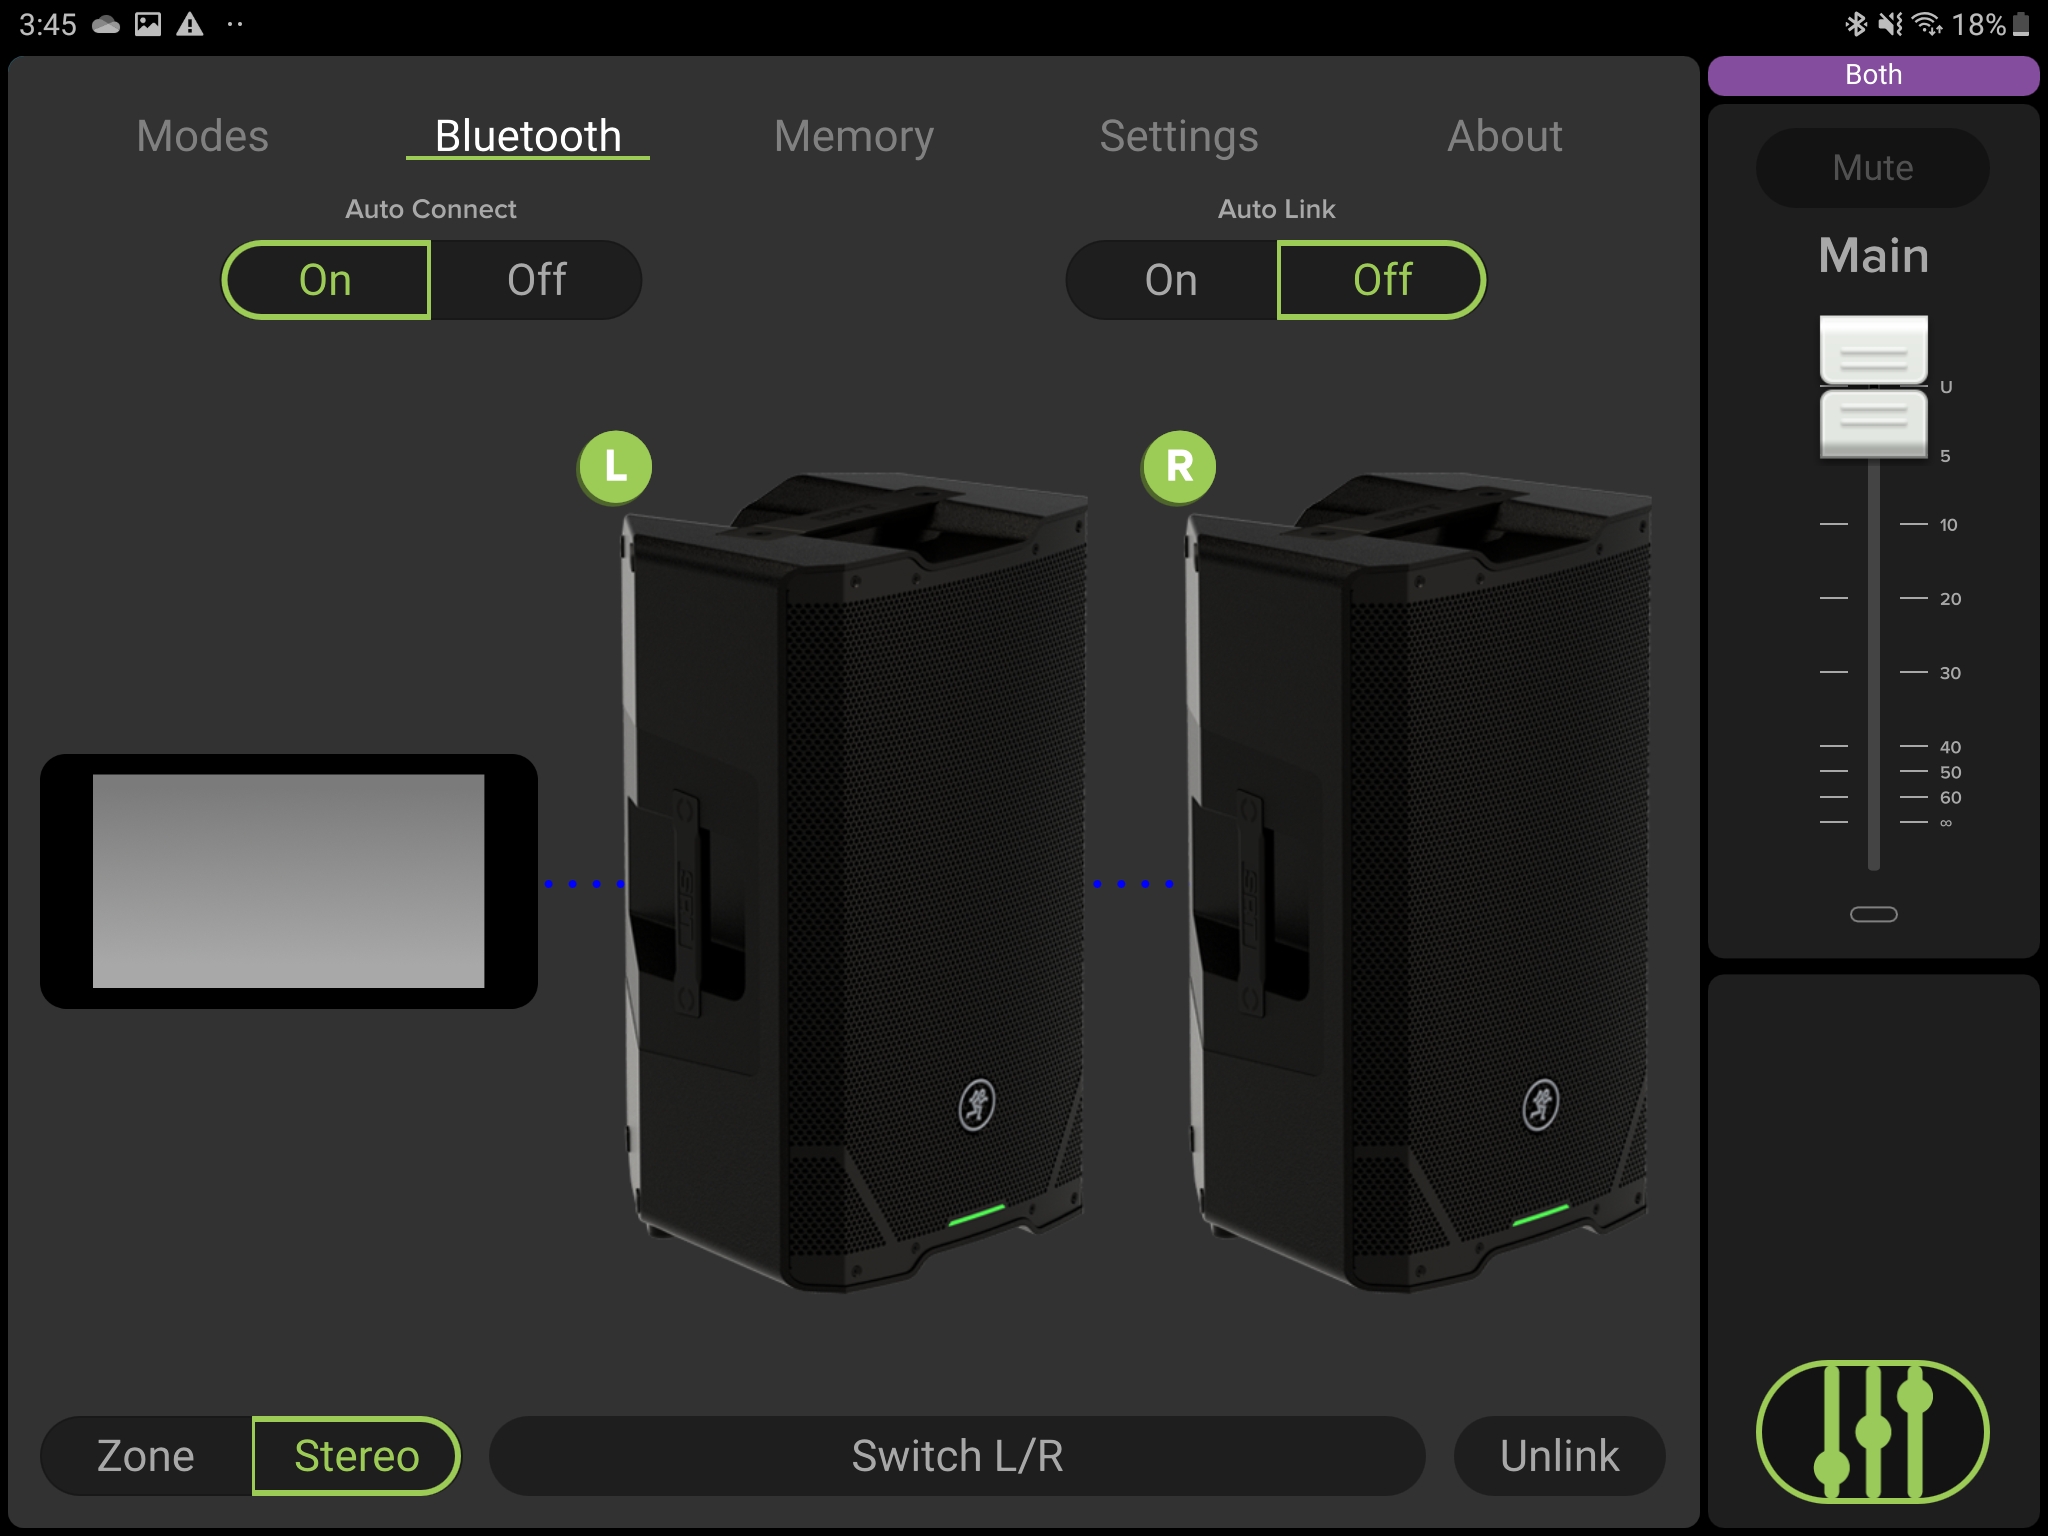Click the small handle below Main fader
This screenshot has height=1536, width=2048.
[1873, 914]
